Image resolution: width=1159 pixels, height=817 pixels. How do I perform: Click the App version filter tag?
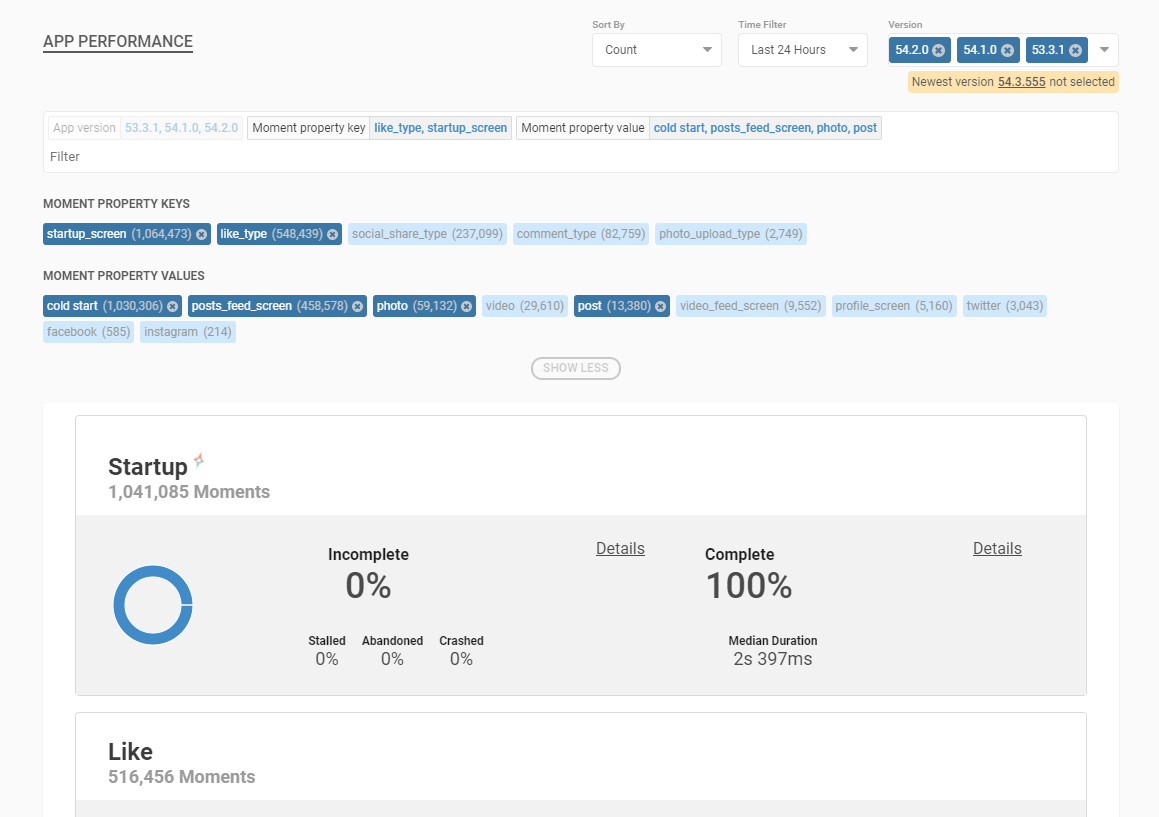click(x=146, y=128)
